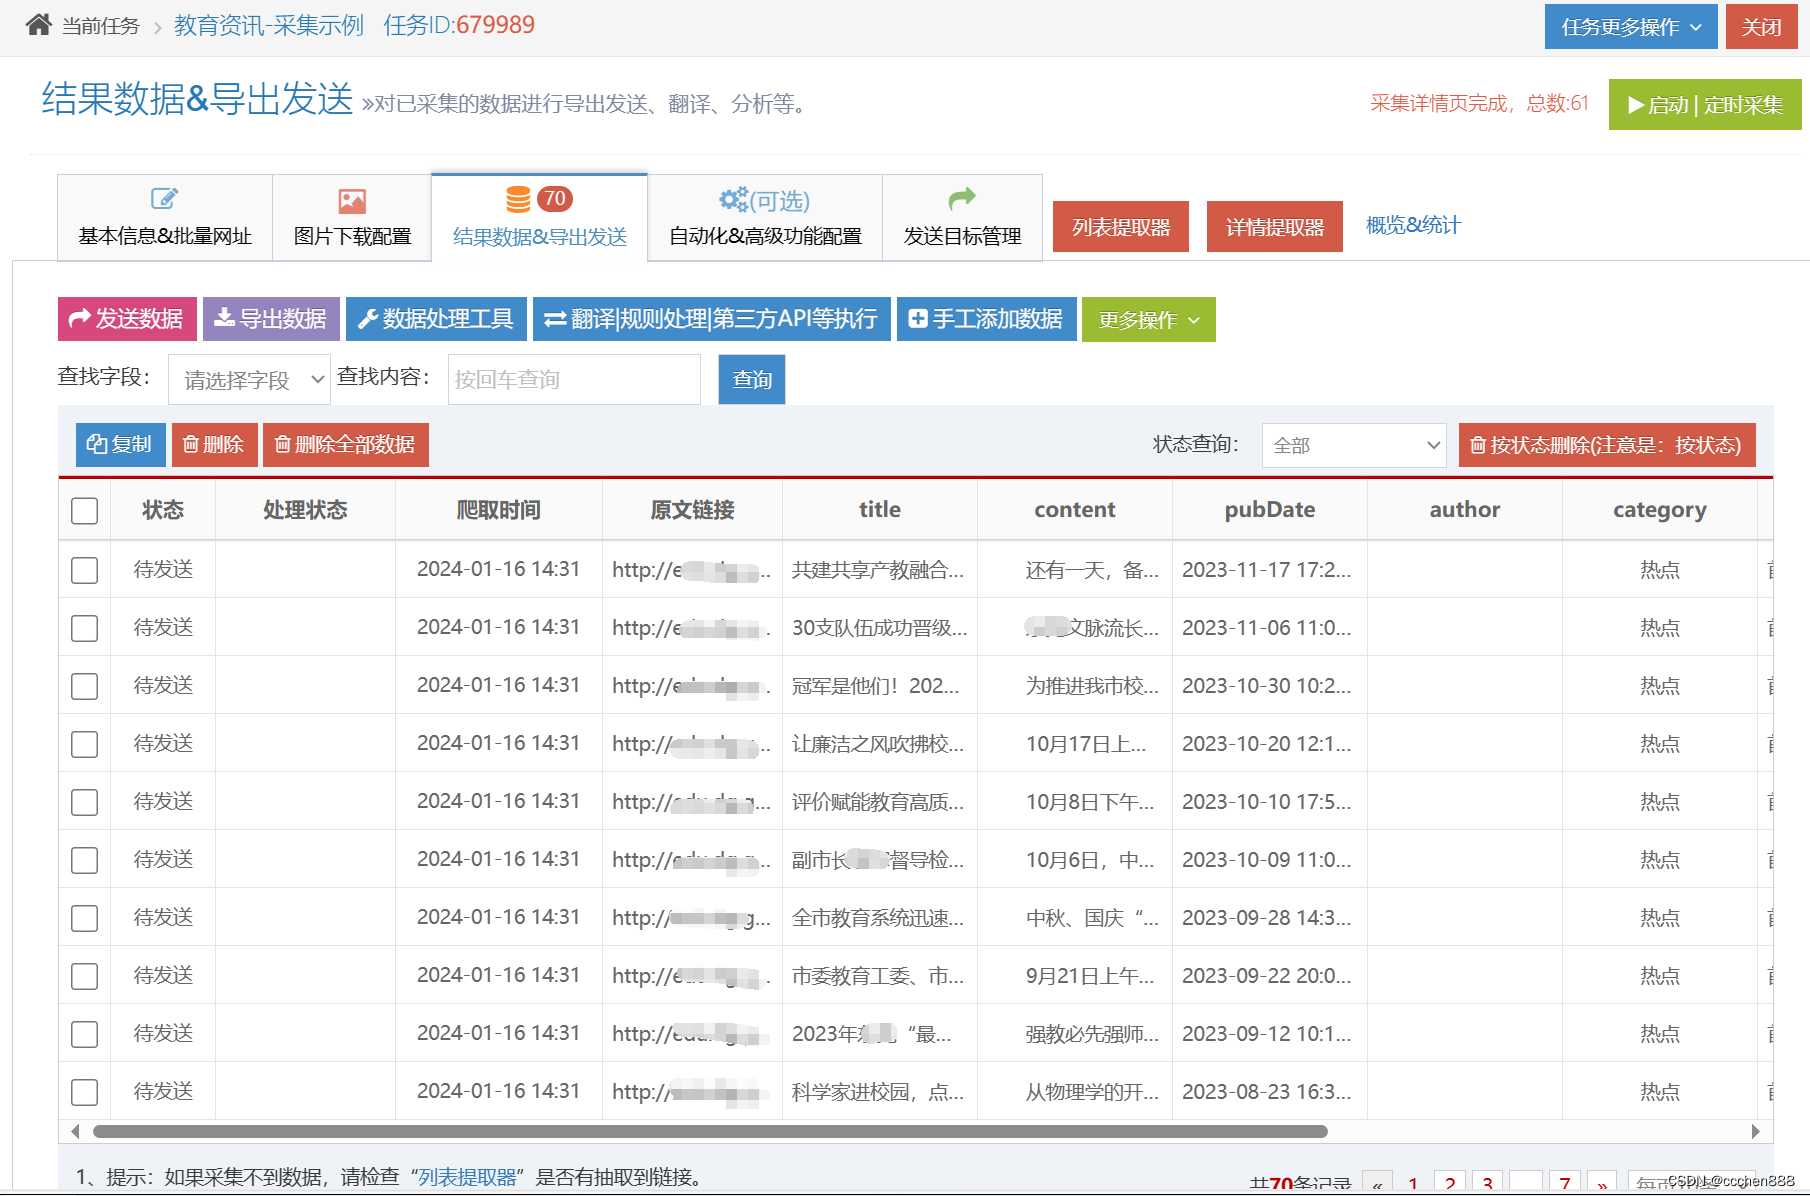Click the purple 导出数据 button
Screen dimensions: 1810x1196
point(271,319)
